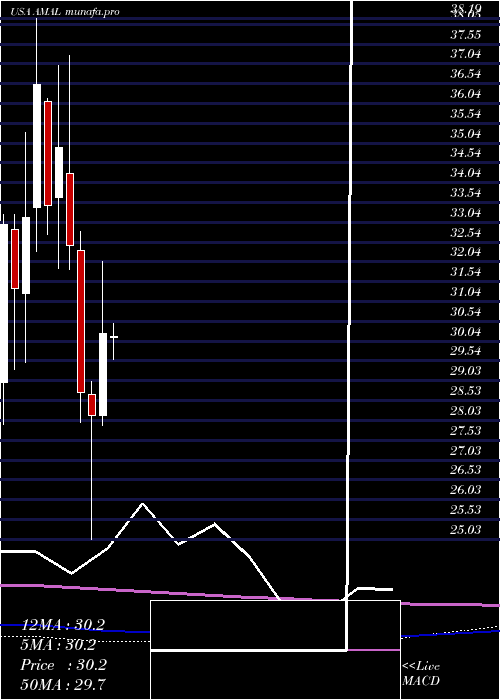Click the 36.54 price axis label
500x700 pixels.
(x=465, y=74)
